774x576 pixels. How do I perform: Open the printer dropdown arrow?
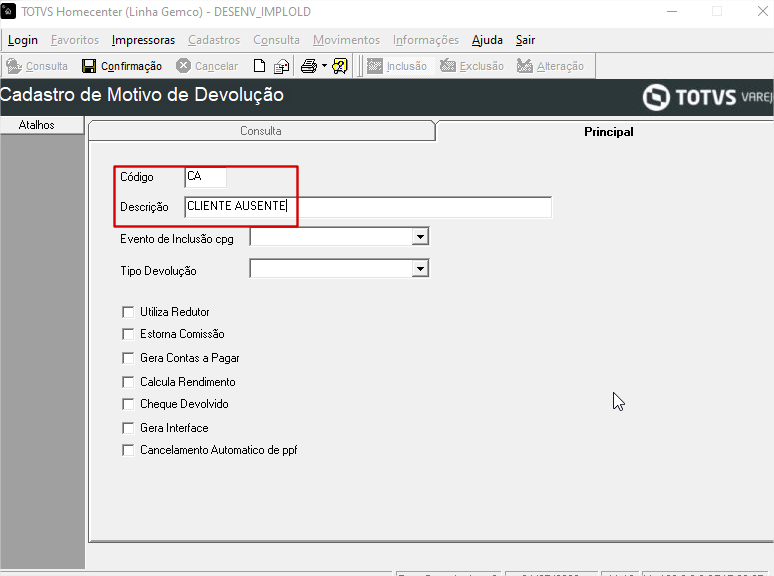pyautogui.click(x=324, y=66)
